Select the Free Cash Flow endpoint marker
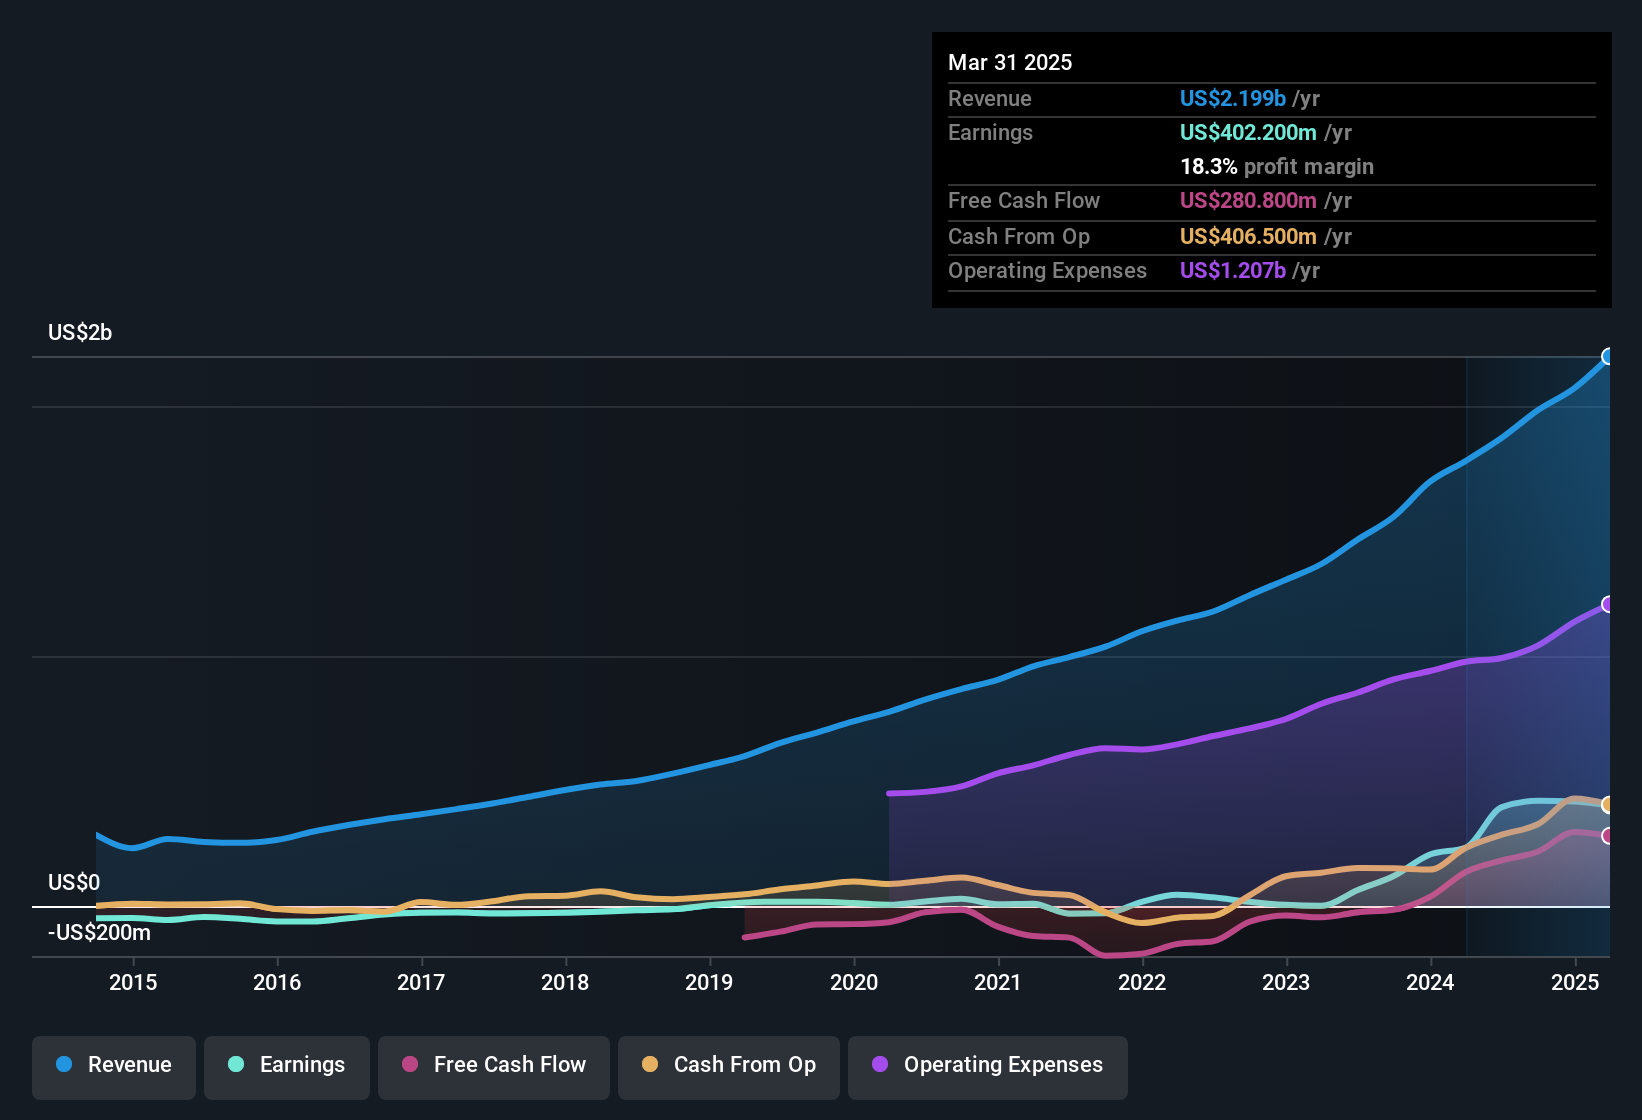Image resolution: width=1642 pixels, height=1120 pixels. pyautogui.click(x=1608, y=835)
